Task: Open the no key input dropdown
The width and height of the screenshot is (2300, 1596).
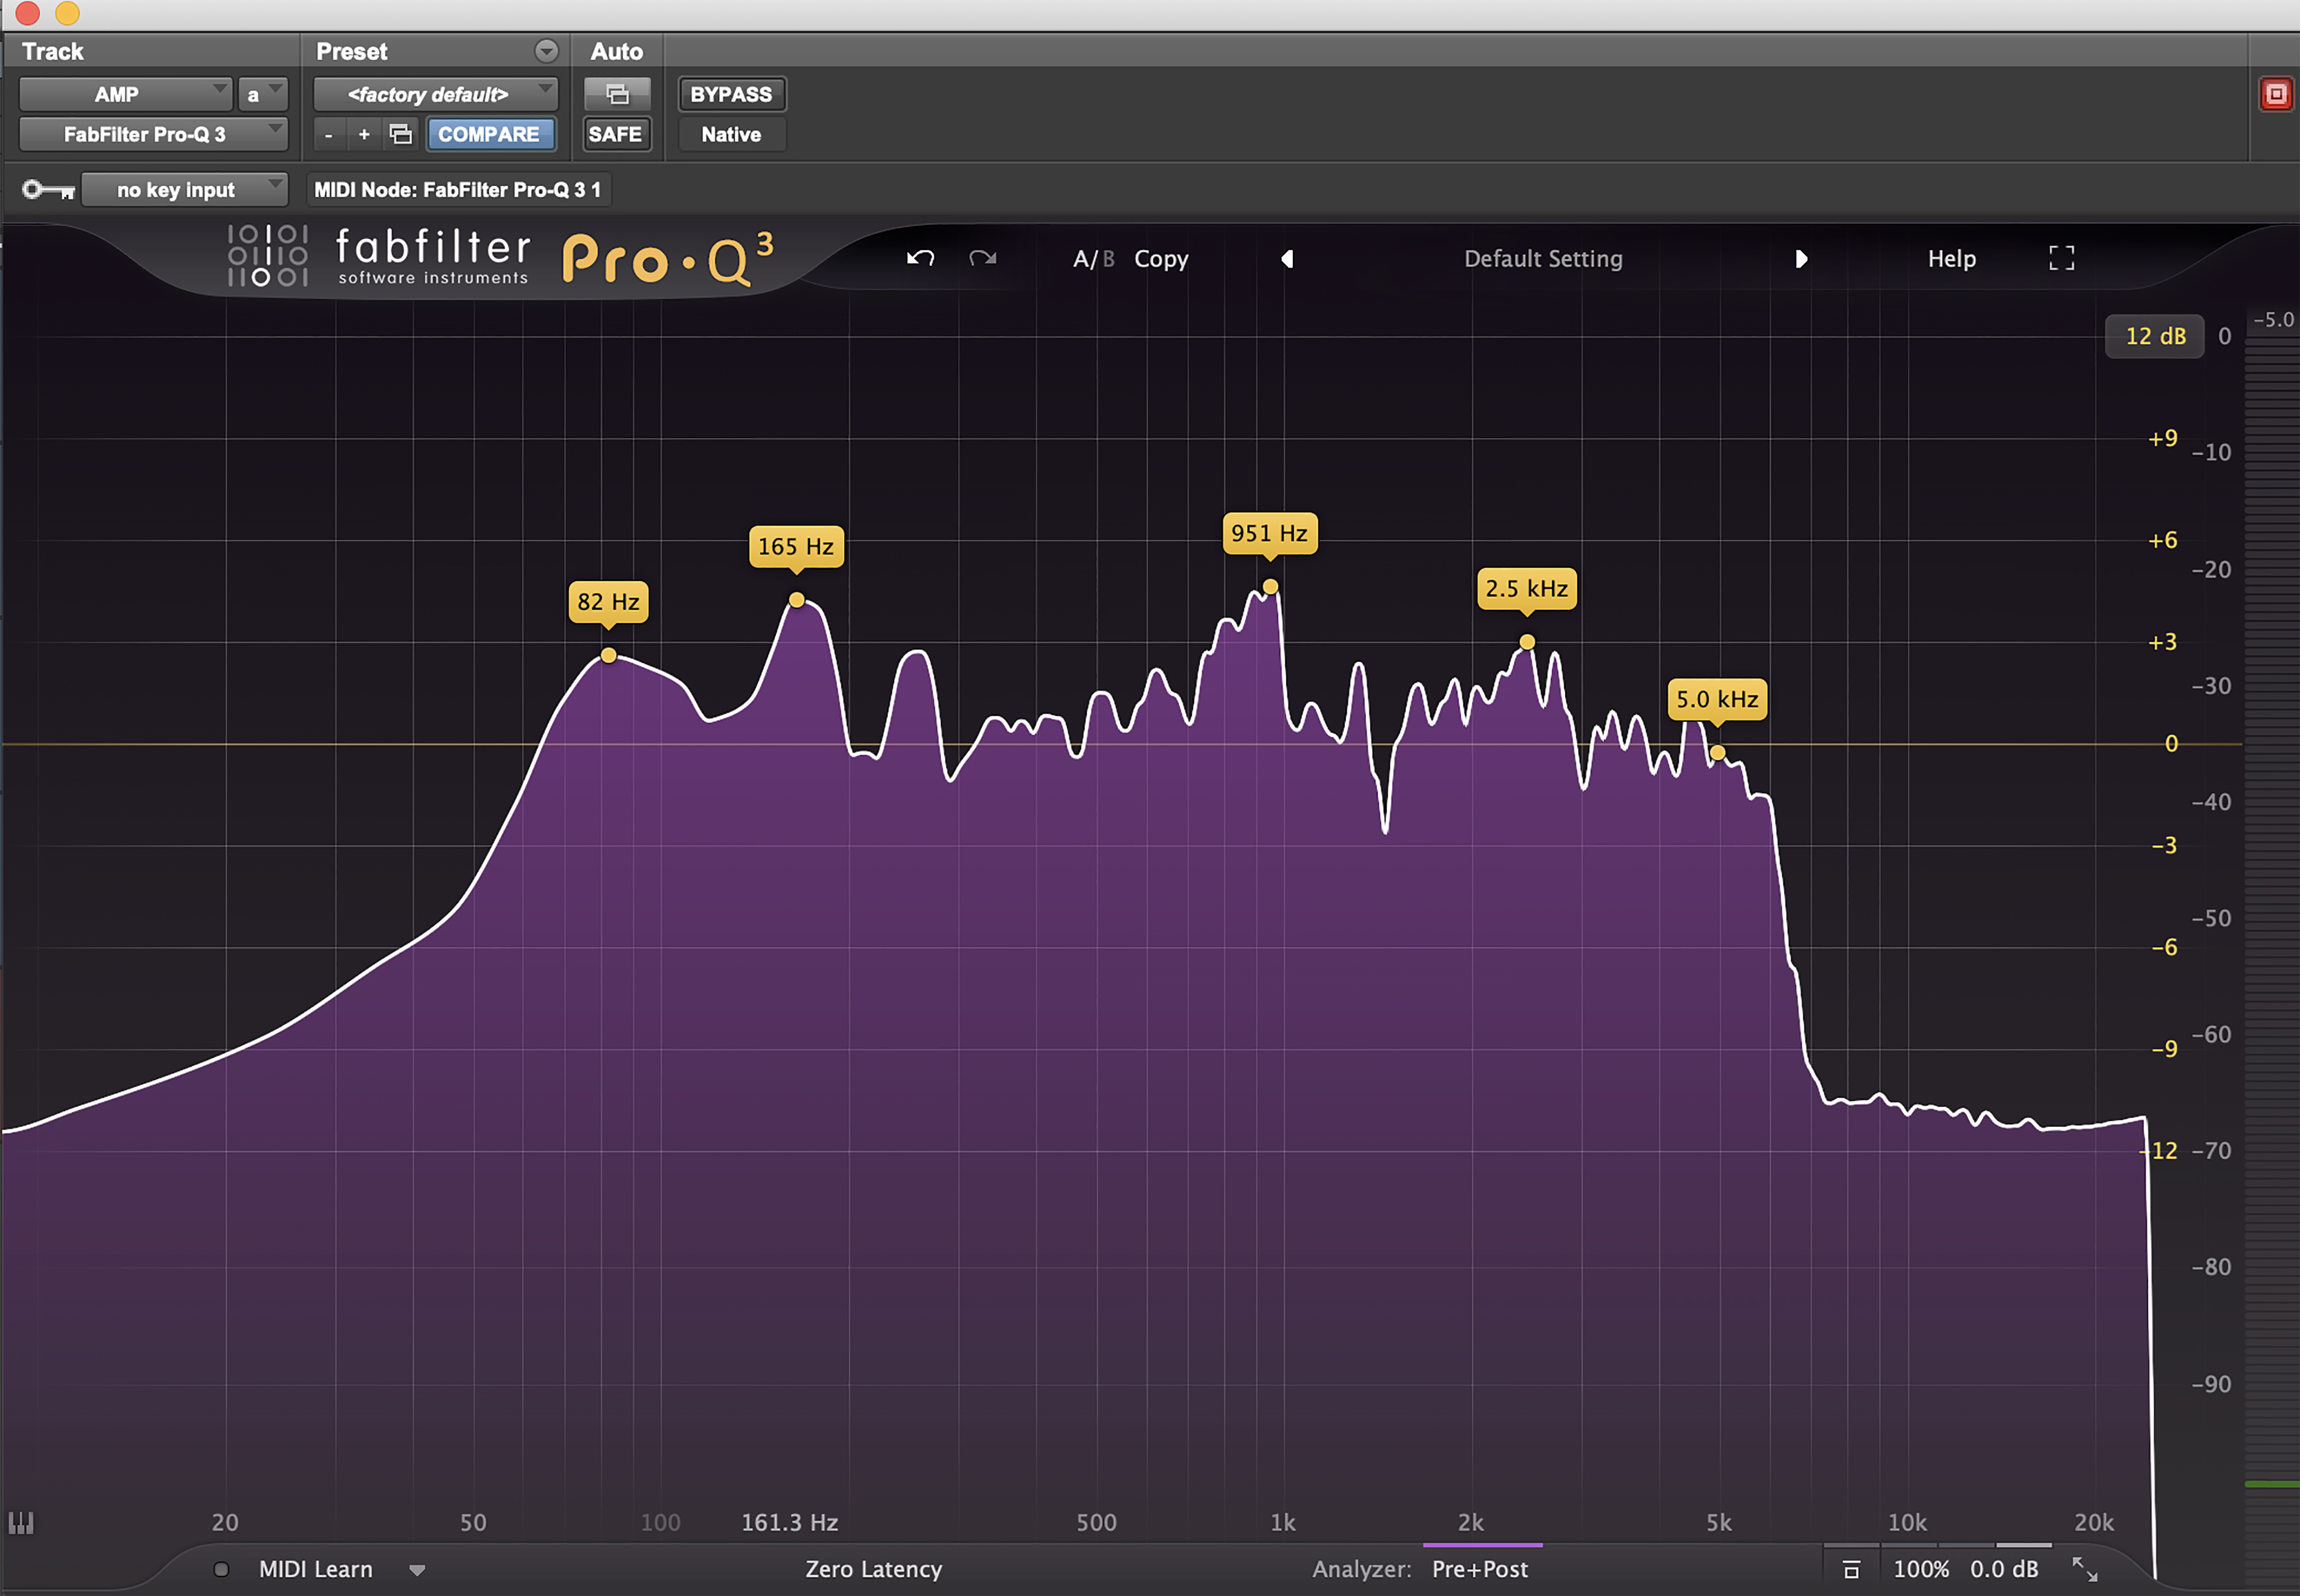Action: pyautogui.click(x=184, y=189)
